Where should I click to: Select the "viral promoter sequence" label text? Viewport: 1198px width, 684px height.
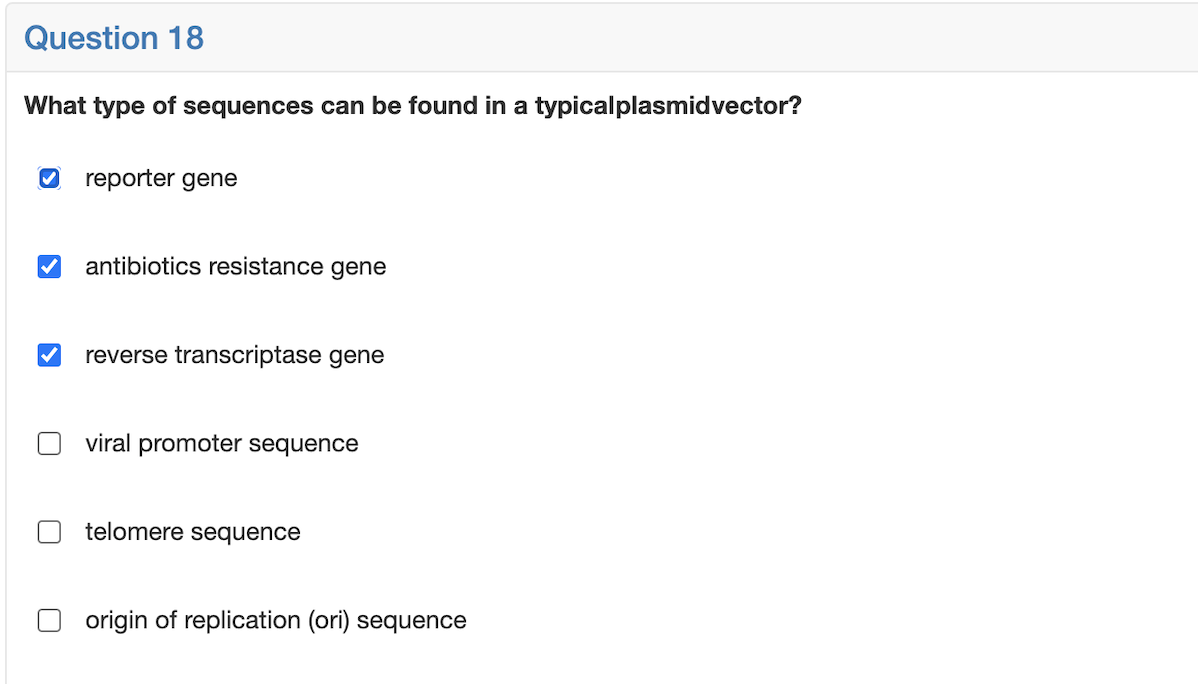(221, 443)
